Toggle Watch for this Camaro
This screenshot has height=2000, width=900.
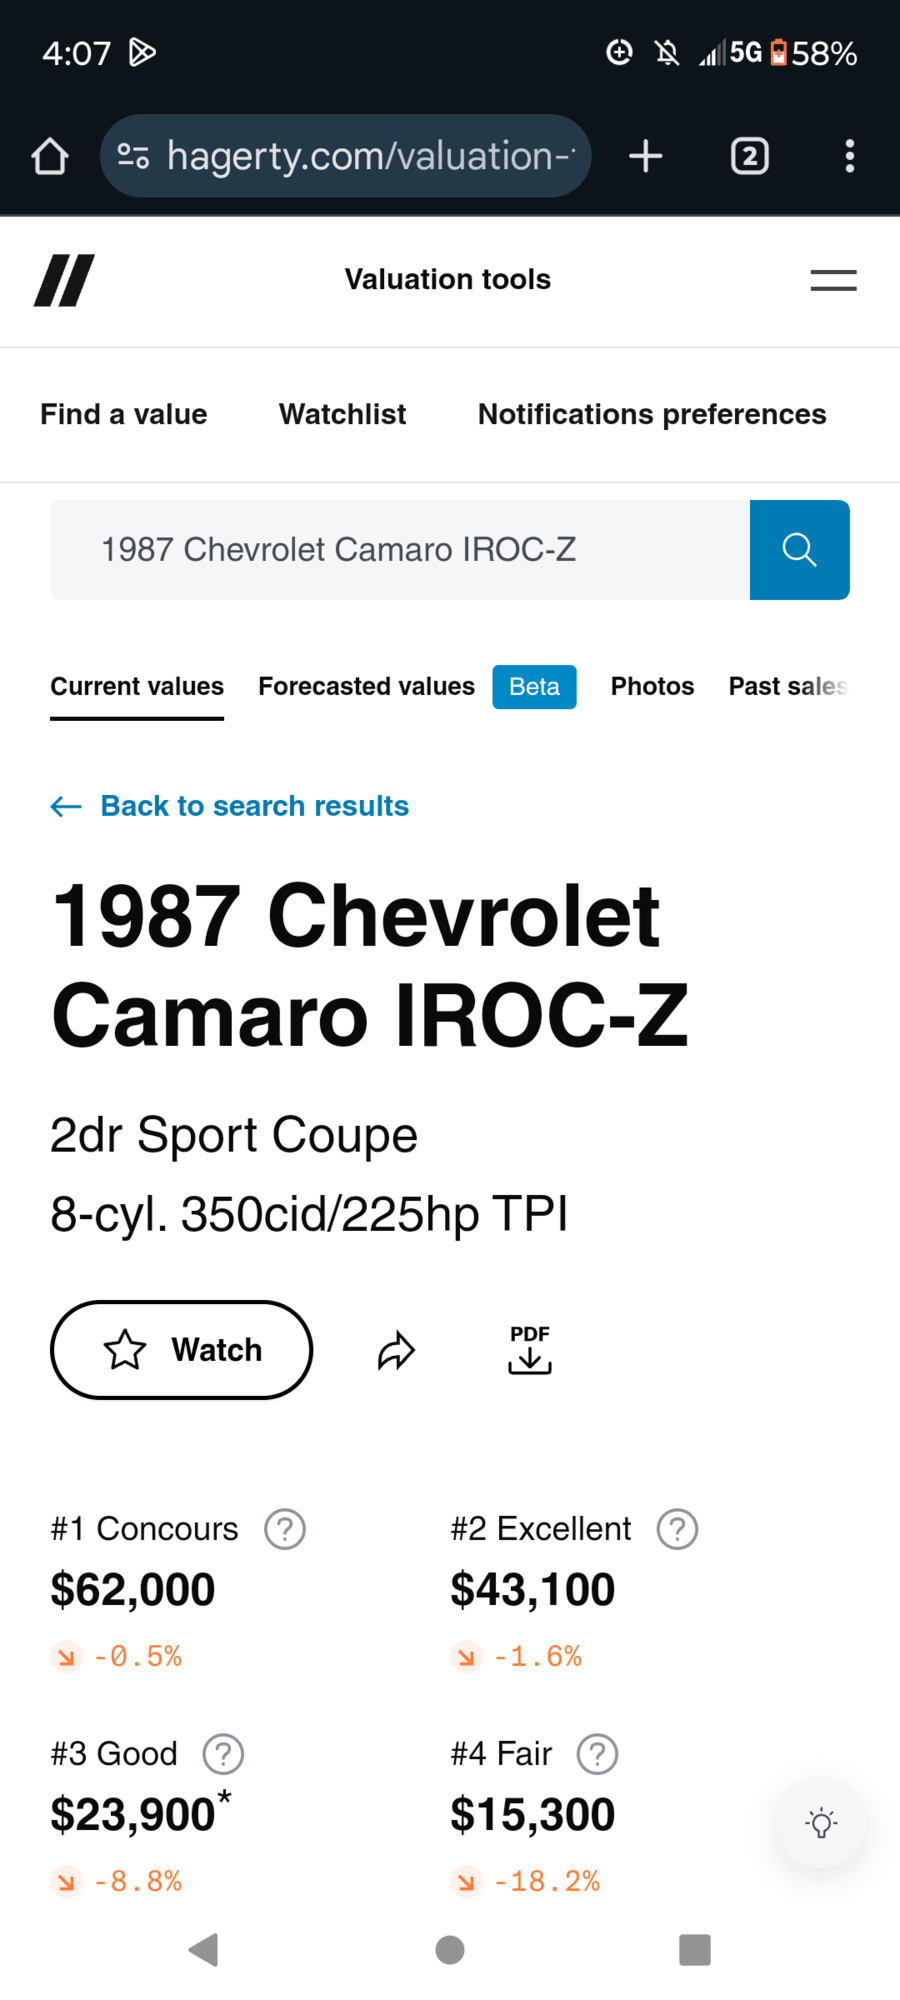tap(181, 1350)
